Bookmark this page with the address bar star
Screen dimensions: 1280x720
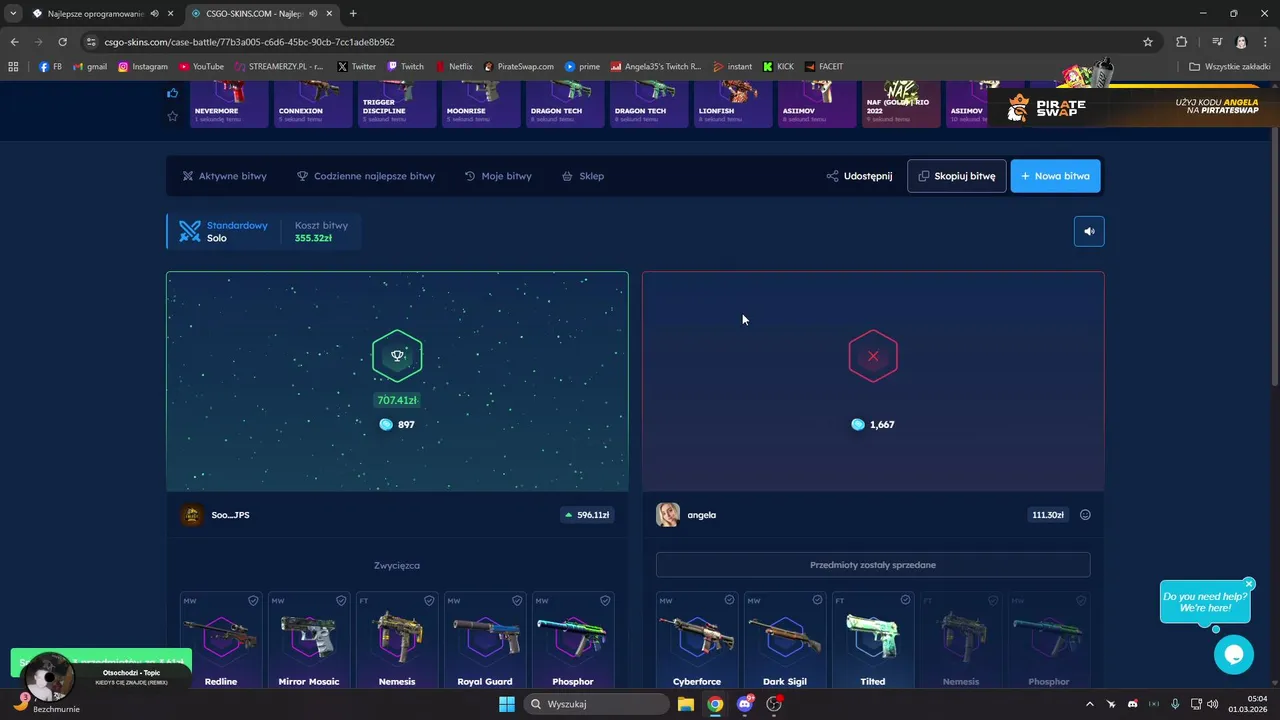click(x=1148, y=42)
